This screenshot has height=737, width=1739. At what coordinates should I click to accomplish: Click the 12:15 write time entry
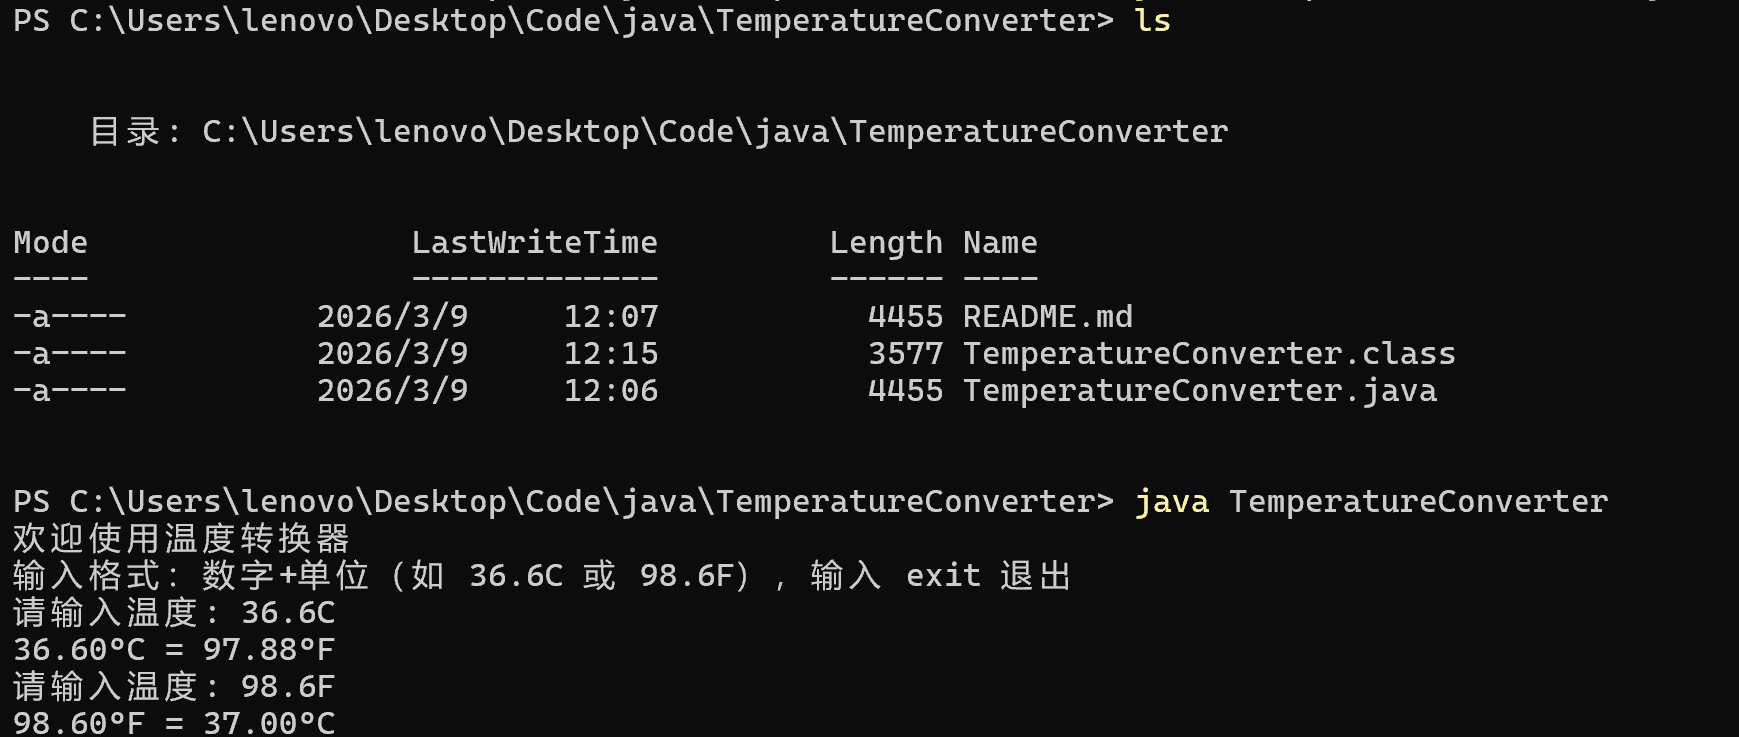[x=610, y=354]
